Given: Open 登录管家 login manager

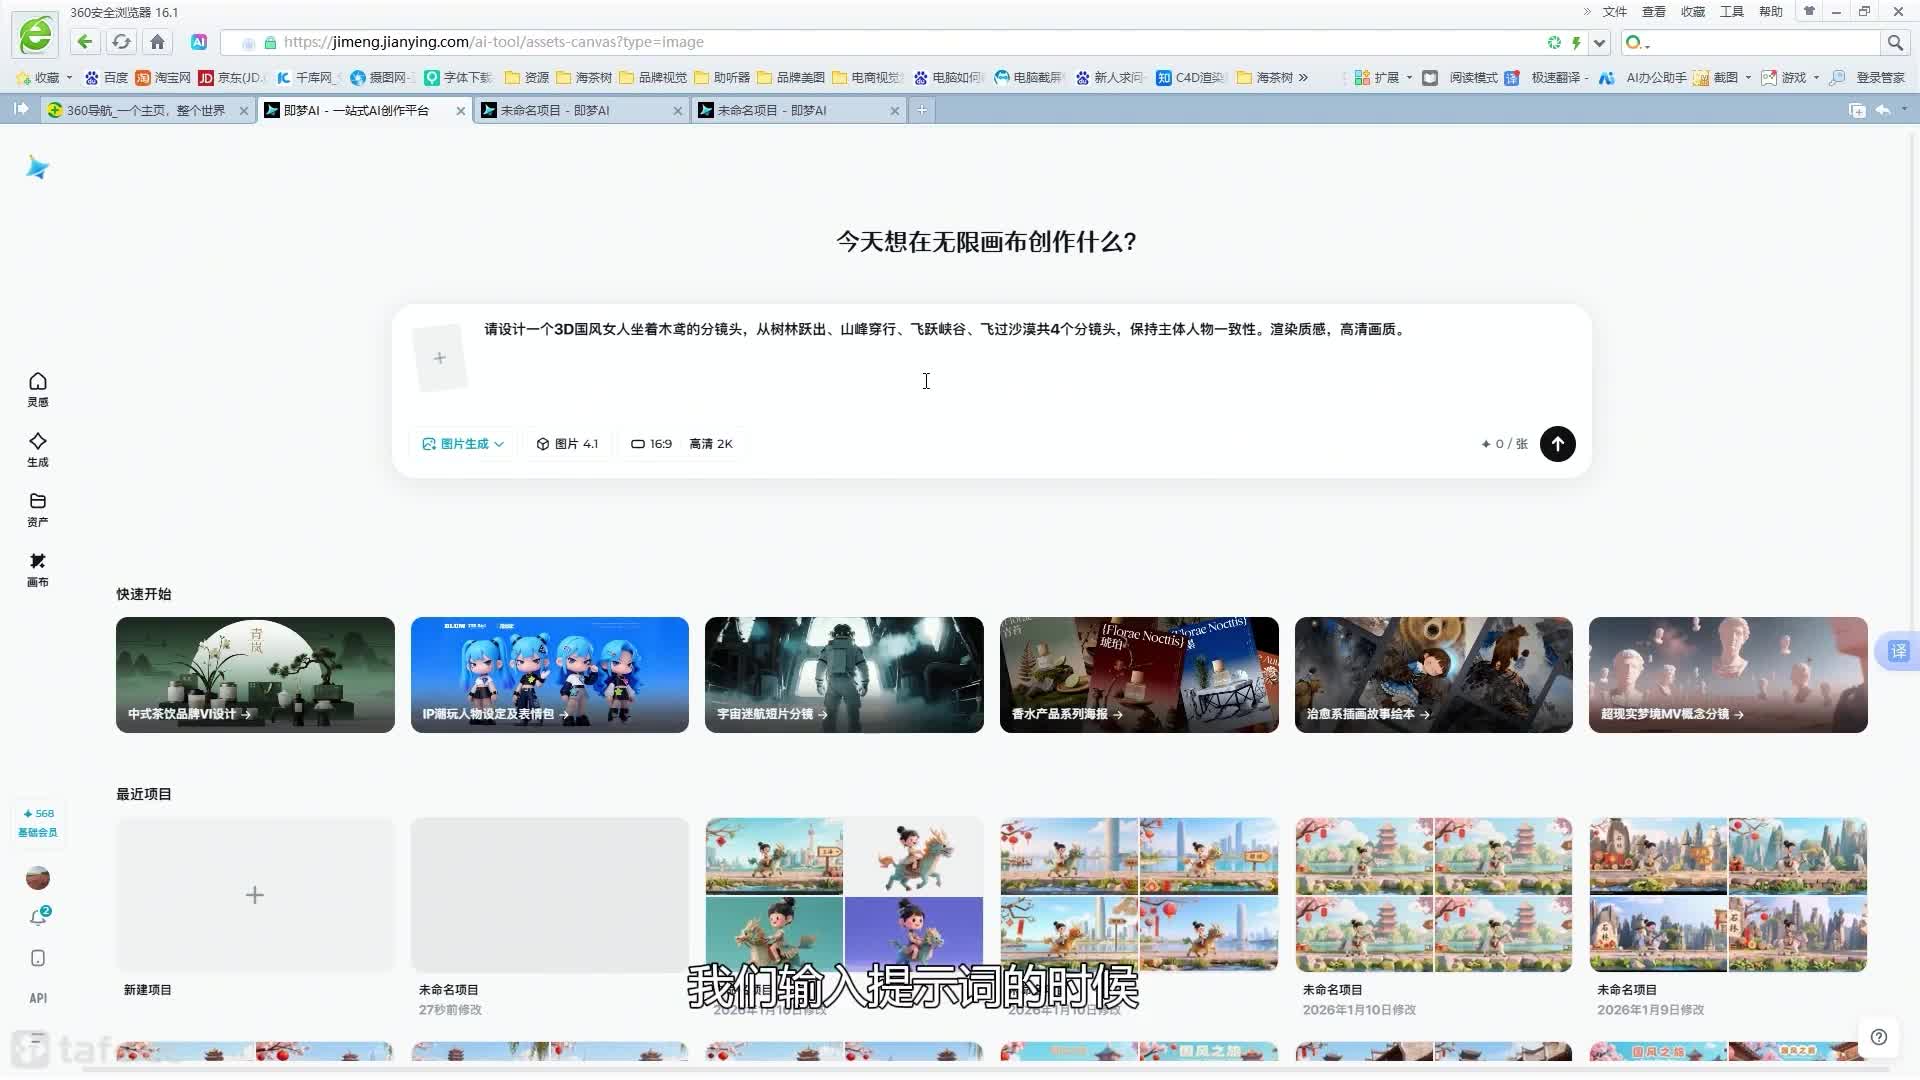Looking at the screenshot, I should pyautogui.click(x=1867, y=77).
